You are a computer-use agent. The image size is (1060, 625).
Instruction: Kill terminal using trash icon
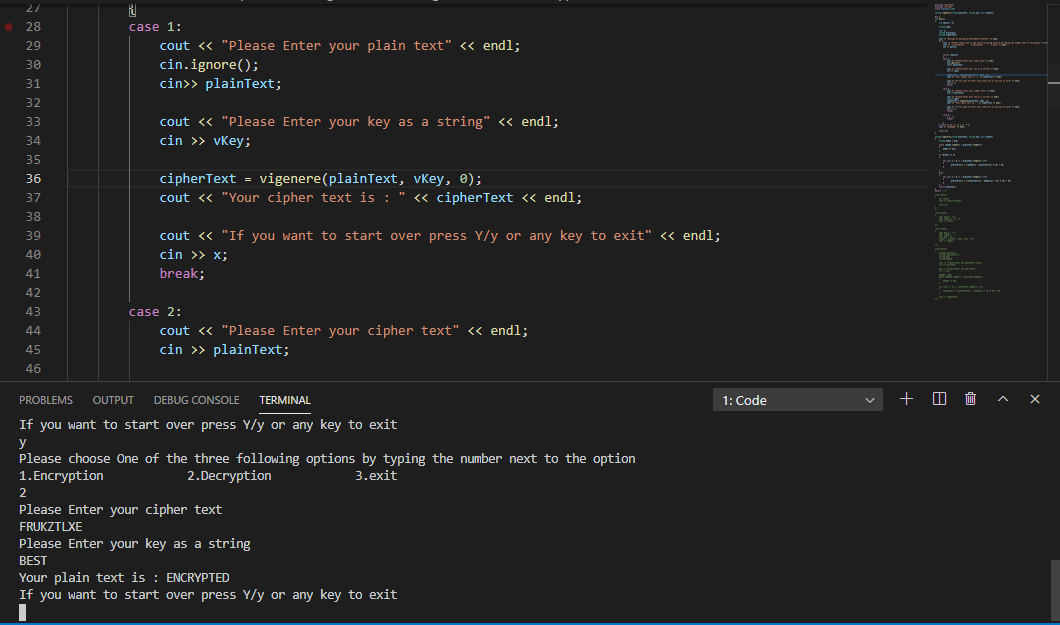click(971, 399)
